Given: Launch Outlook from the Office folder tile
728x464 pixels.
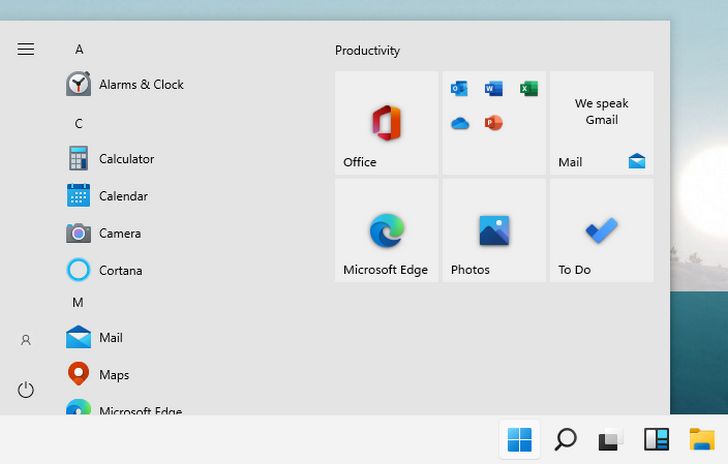Looking at the screenshot, I should coord(459,88).
